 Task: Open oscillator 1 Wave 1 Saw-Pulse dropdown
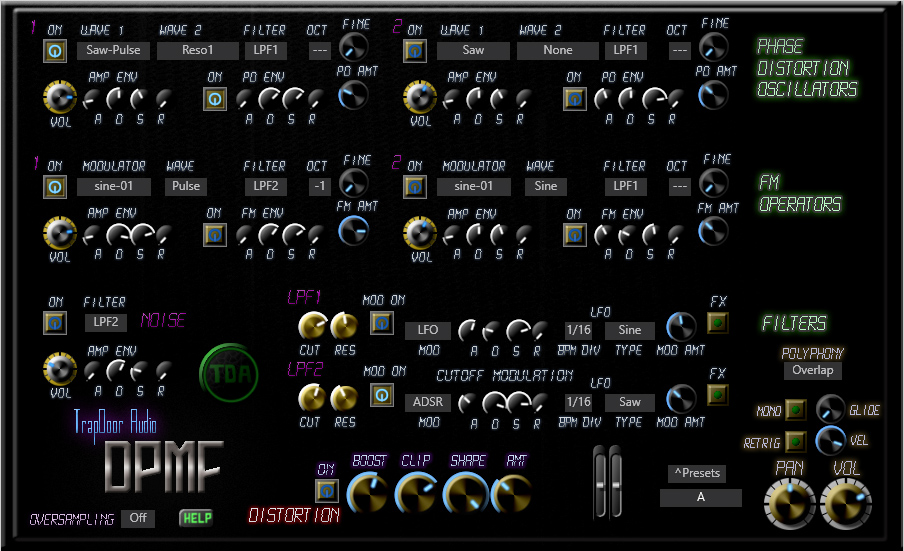tap(113, 50)
